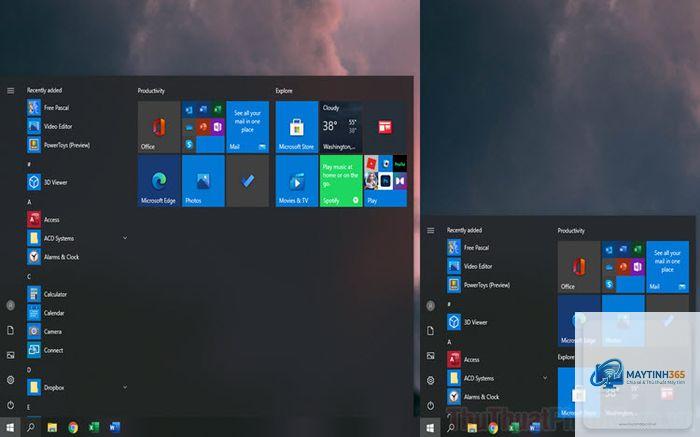Open Settings gear in right Start menu
The width and height of the screenshot is (700, 437).
431,380
